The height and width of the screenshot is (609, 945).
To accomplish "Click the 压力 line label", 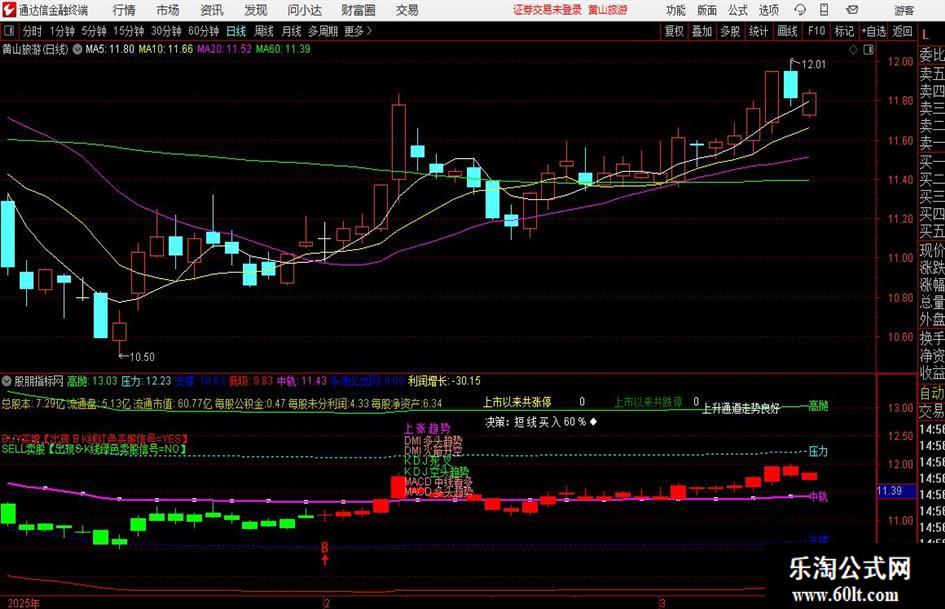I will pyautogui.click(x=818, y=452).
